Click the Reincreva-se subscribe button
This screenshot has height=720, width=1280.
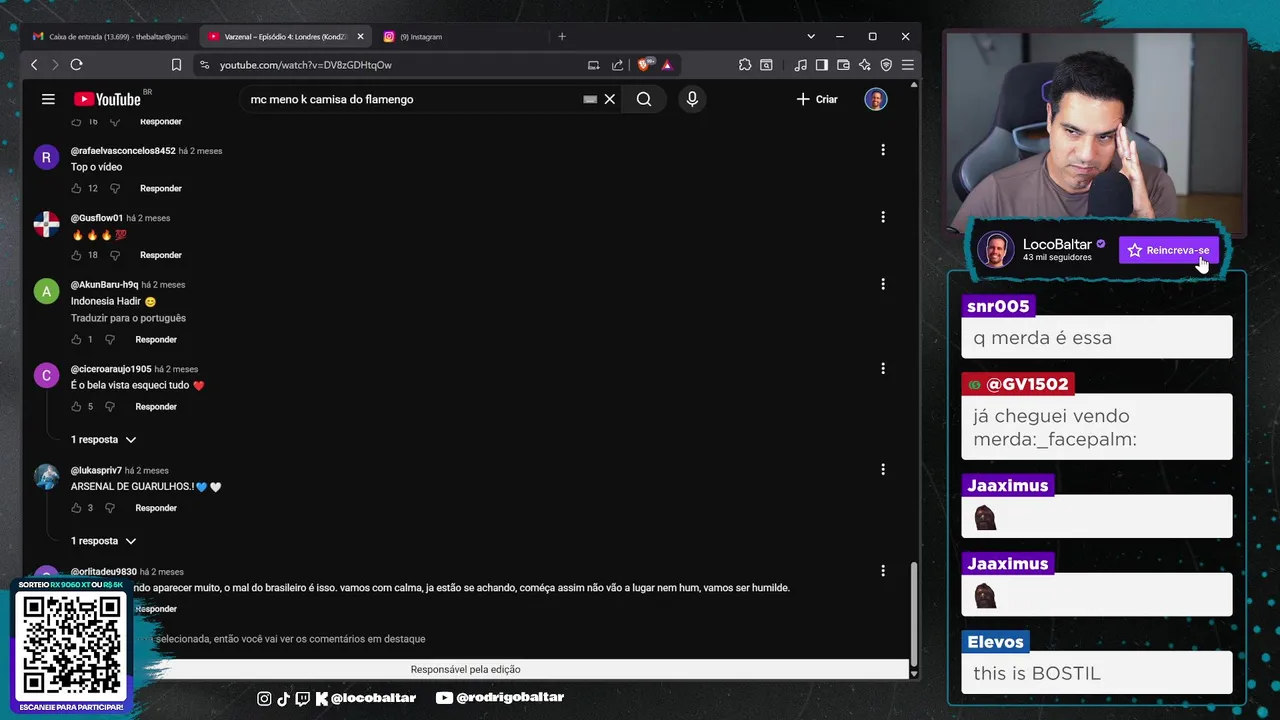1169,250
